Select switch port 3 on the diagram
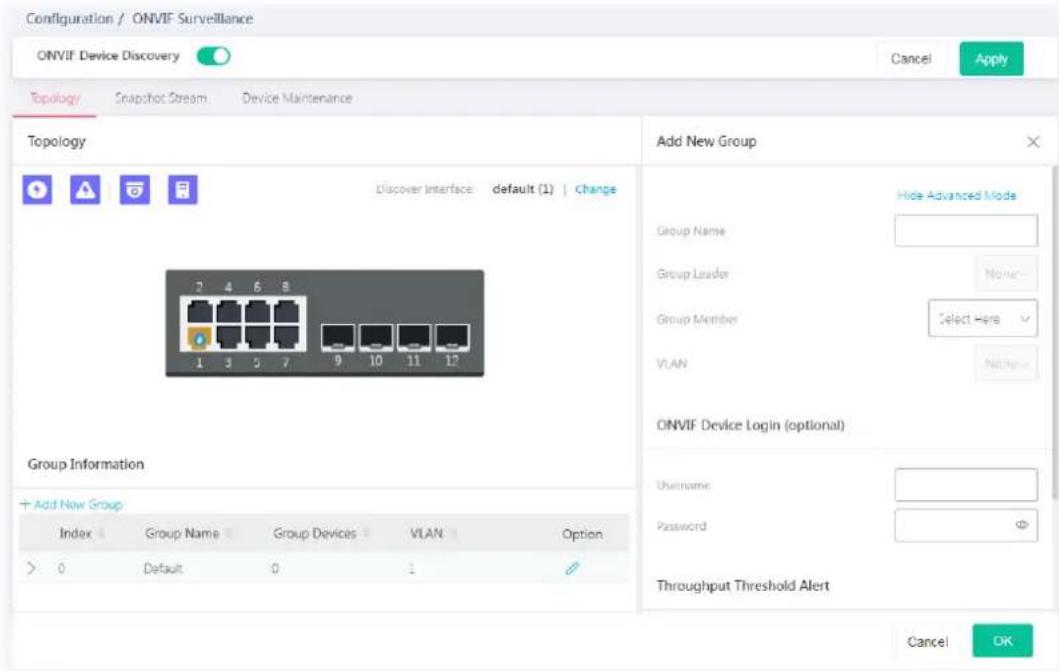 (x=228, y=338)
